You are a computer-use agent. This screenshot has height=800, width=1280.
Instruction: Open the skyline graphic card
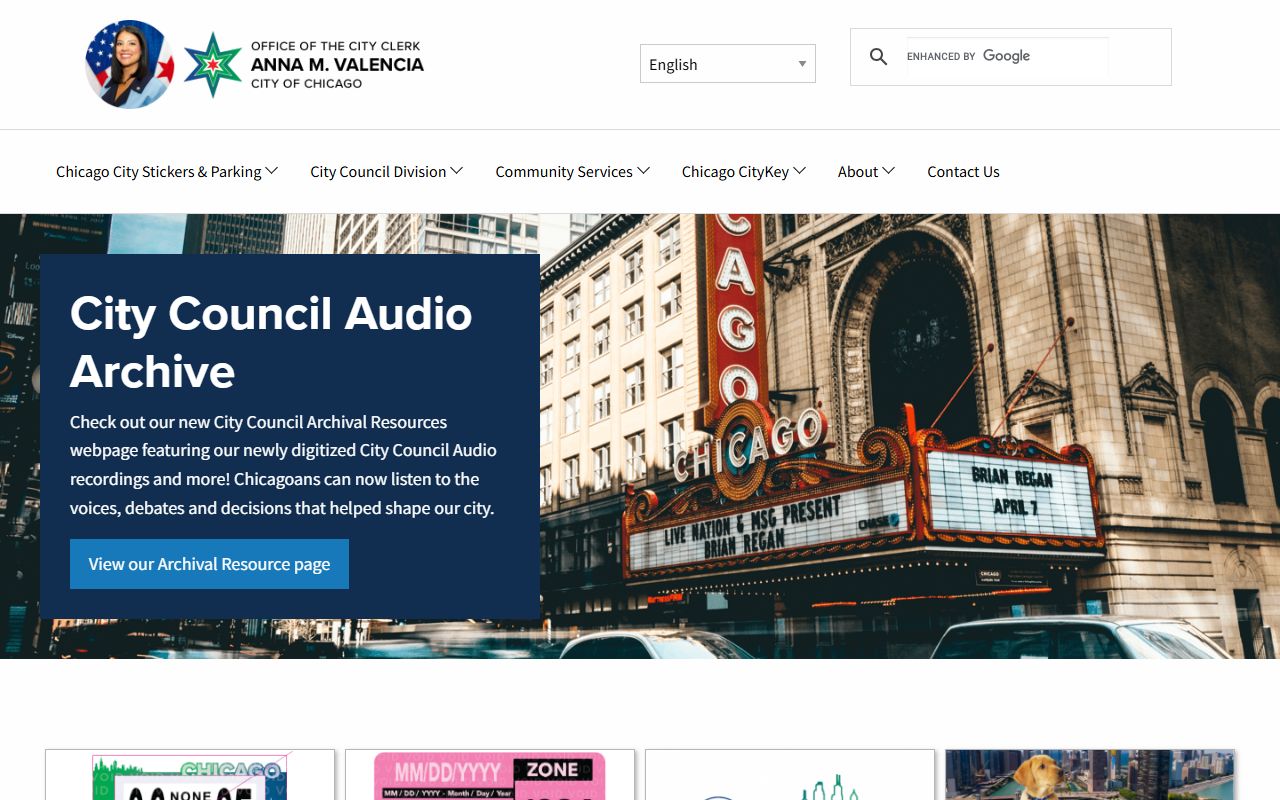point(790,775)
